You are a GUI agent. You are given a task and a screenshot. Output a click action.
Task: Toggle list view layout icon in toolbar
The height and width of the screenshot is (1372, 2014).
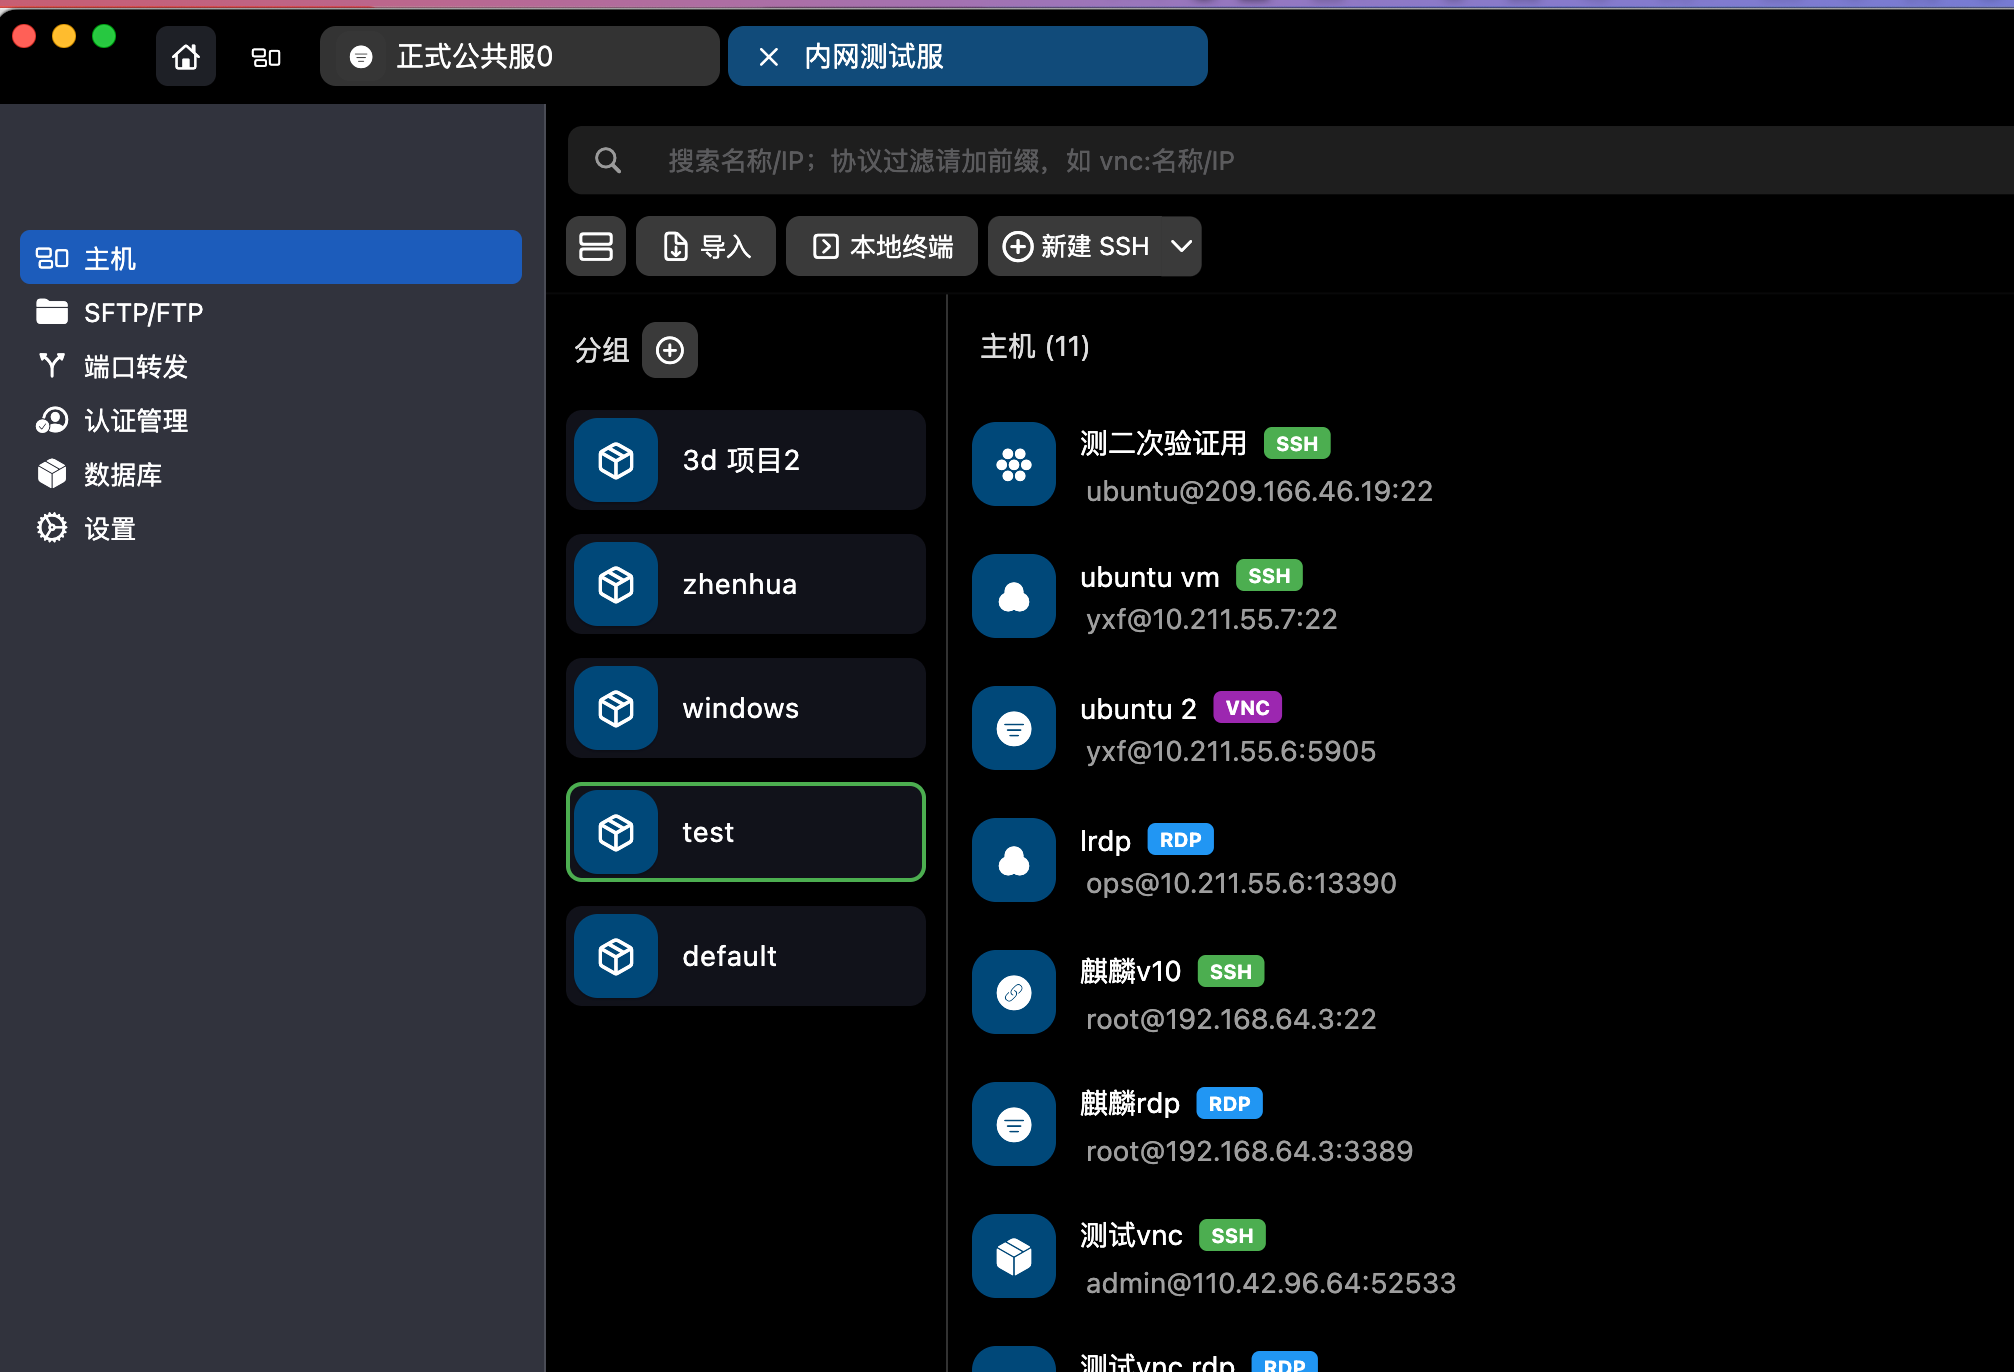pos(596,246)
